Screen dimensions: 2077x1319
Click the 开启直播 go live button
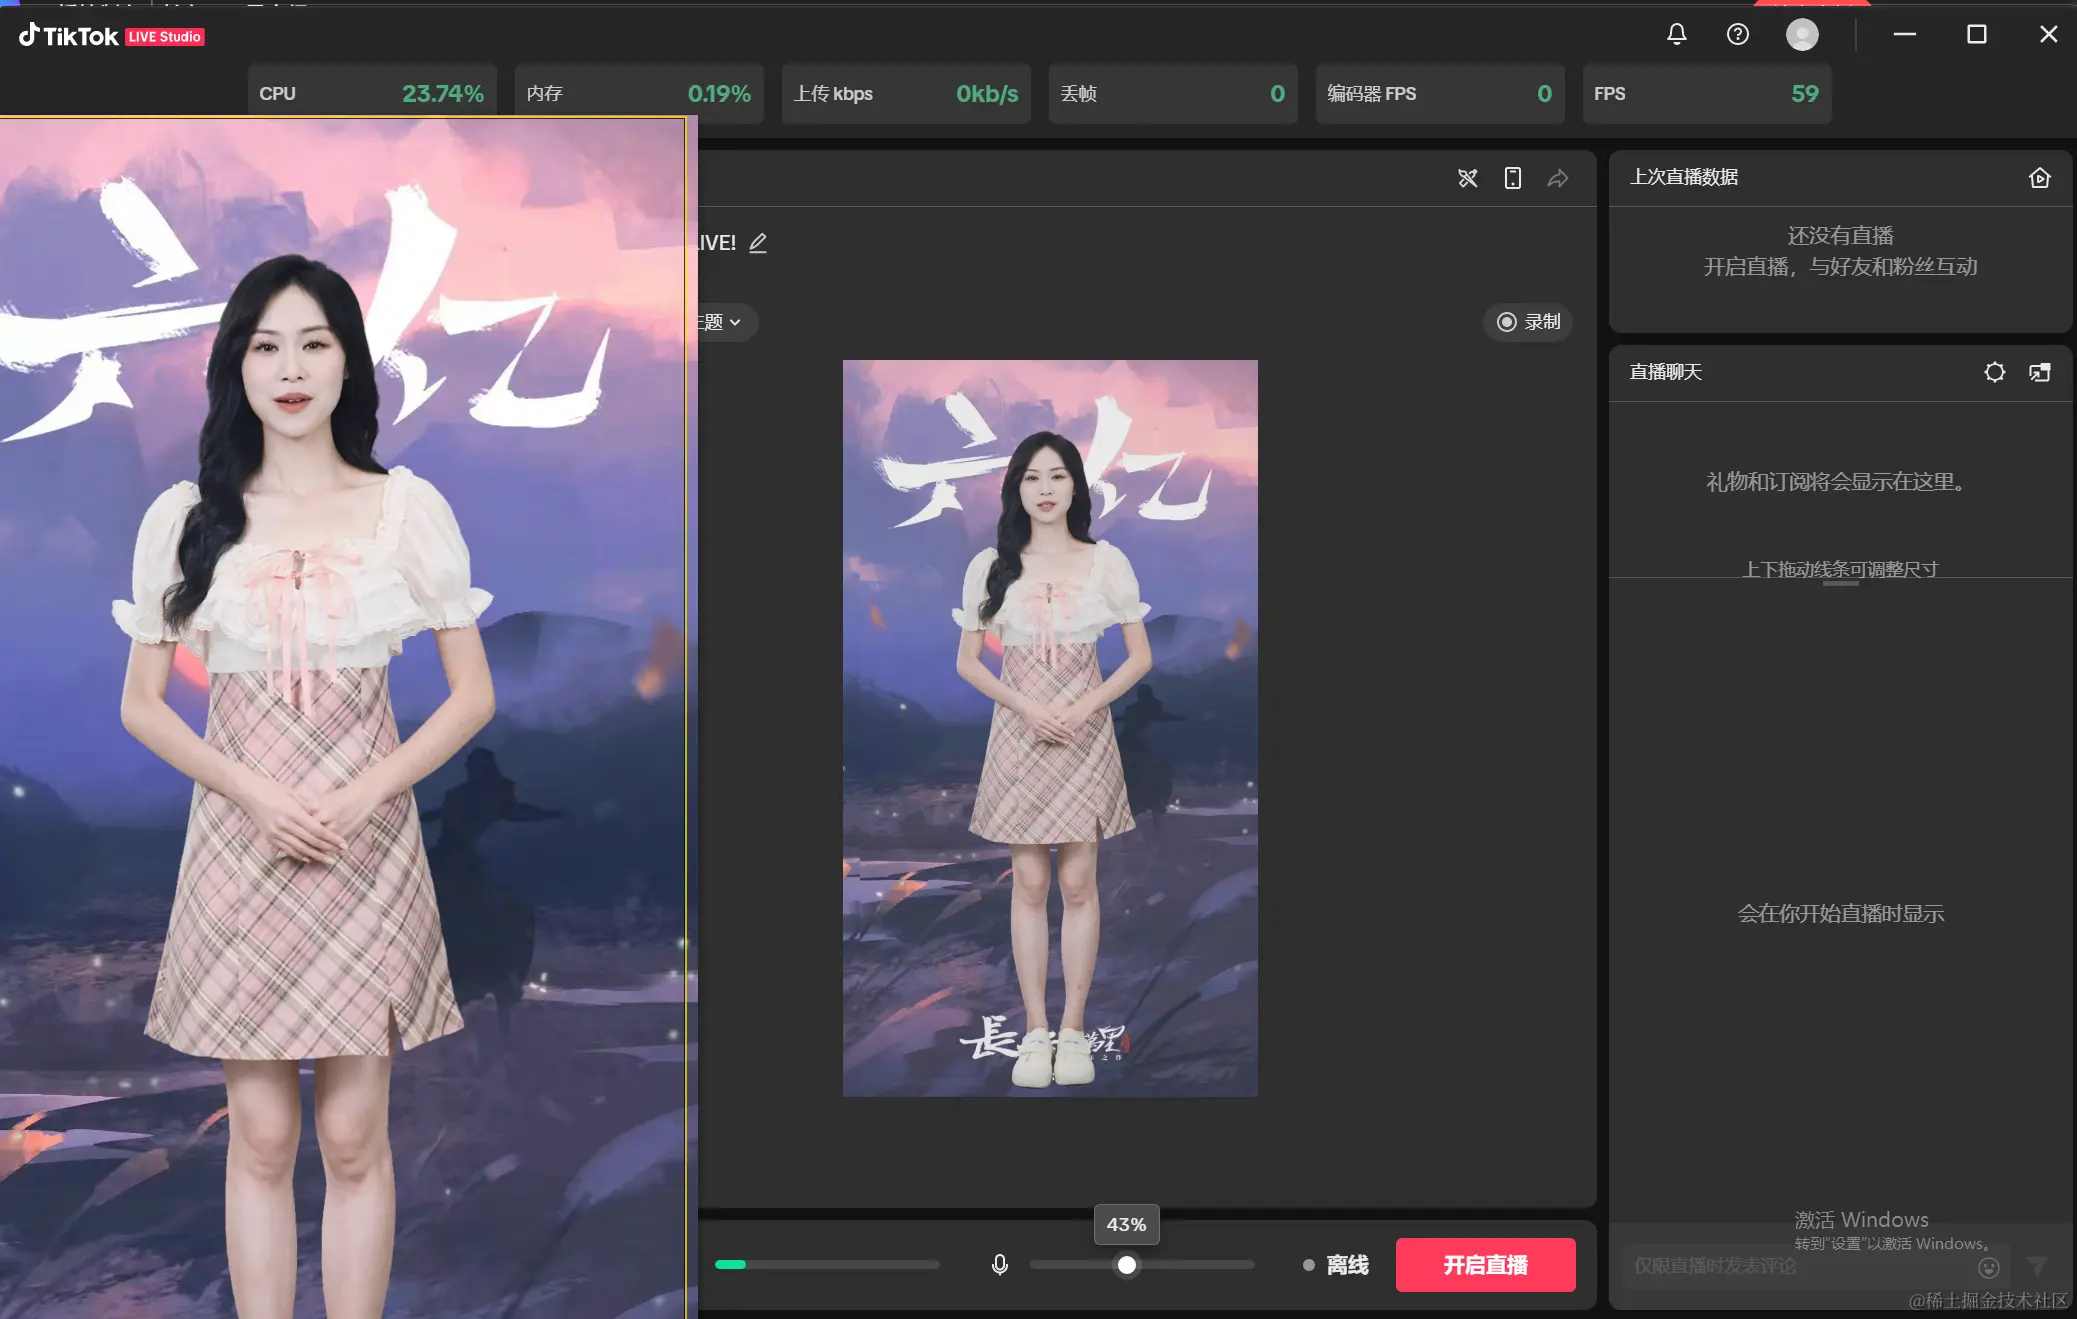click(x=1485, y=1265)
